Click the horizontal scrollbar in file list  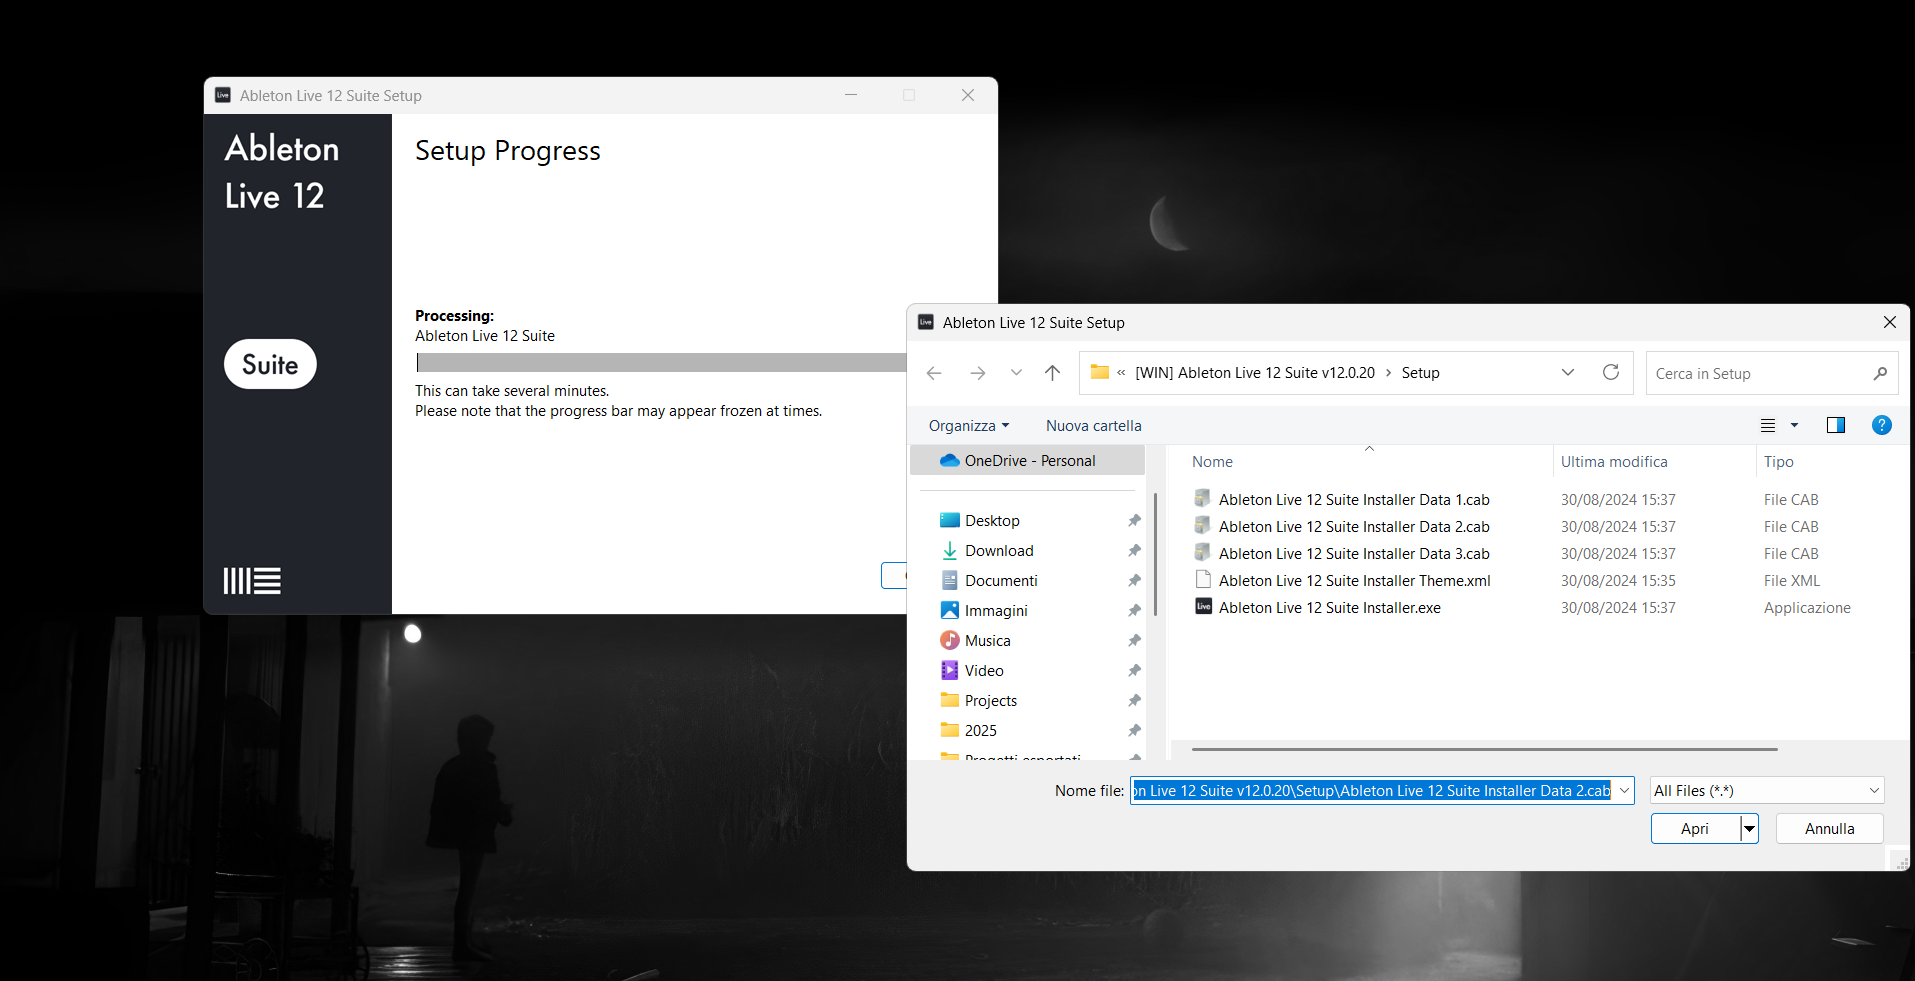point(1484,749)
